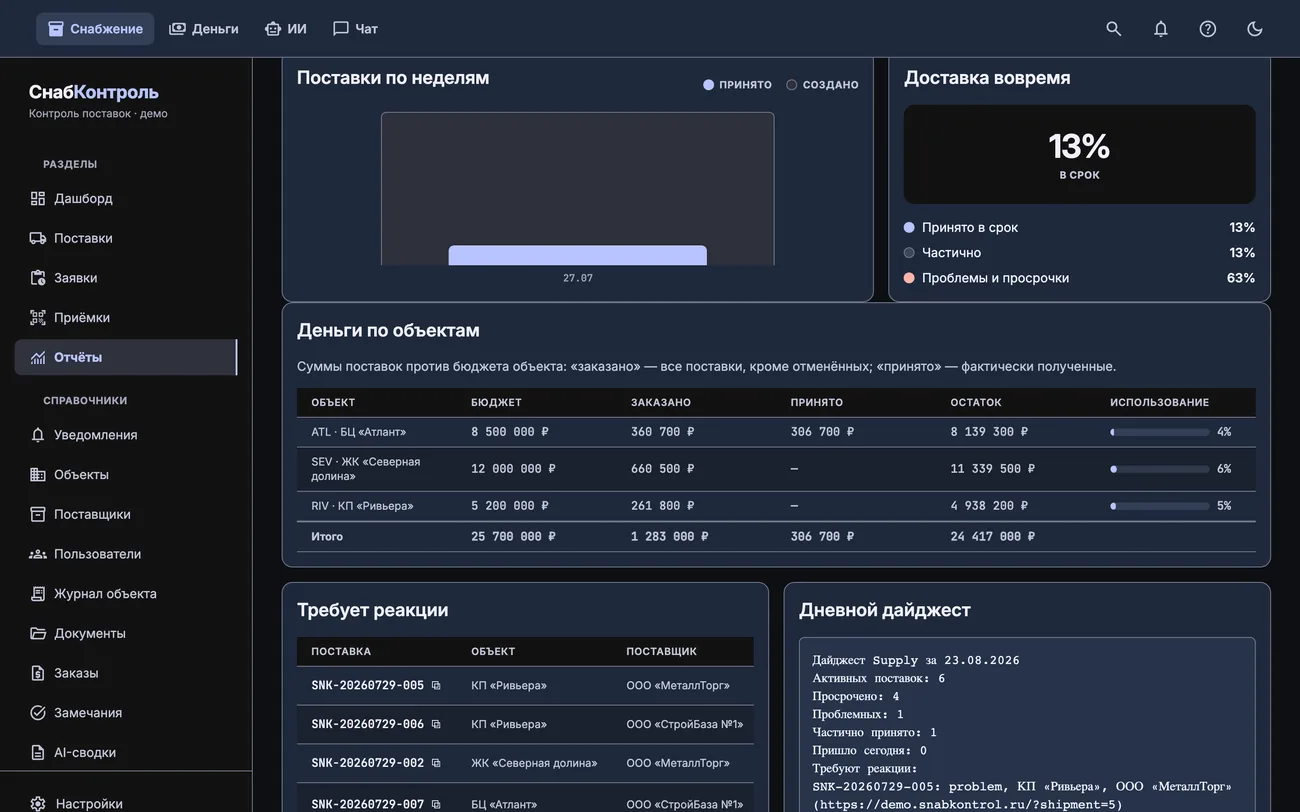The width and height of the screenshot is (1300, 812).
Task: Select «Частично» legend row
Action: (x=1079, y=253)
